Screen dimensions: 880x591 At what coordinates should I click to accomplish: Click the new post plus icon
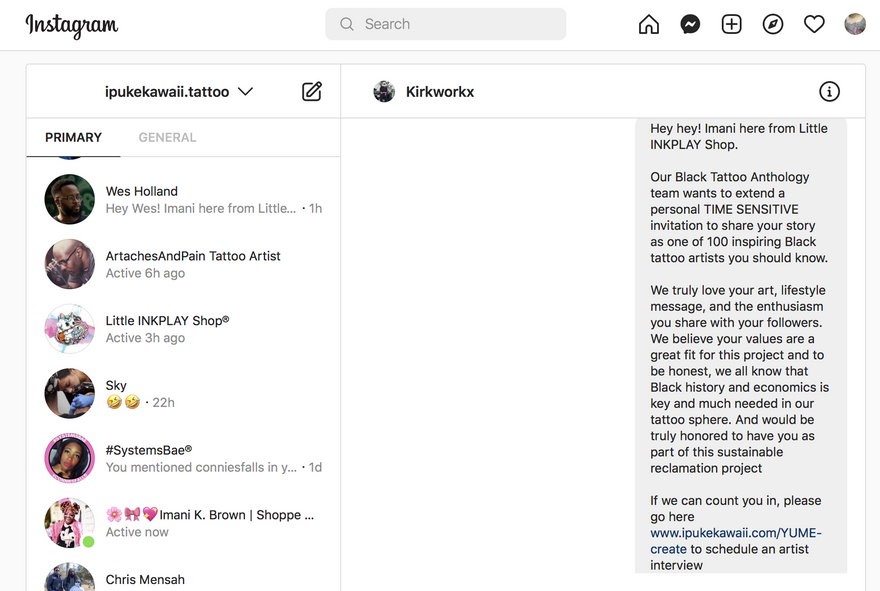tap(732, 24)
